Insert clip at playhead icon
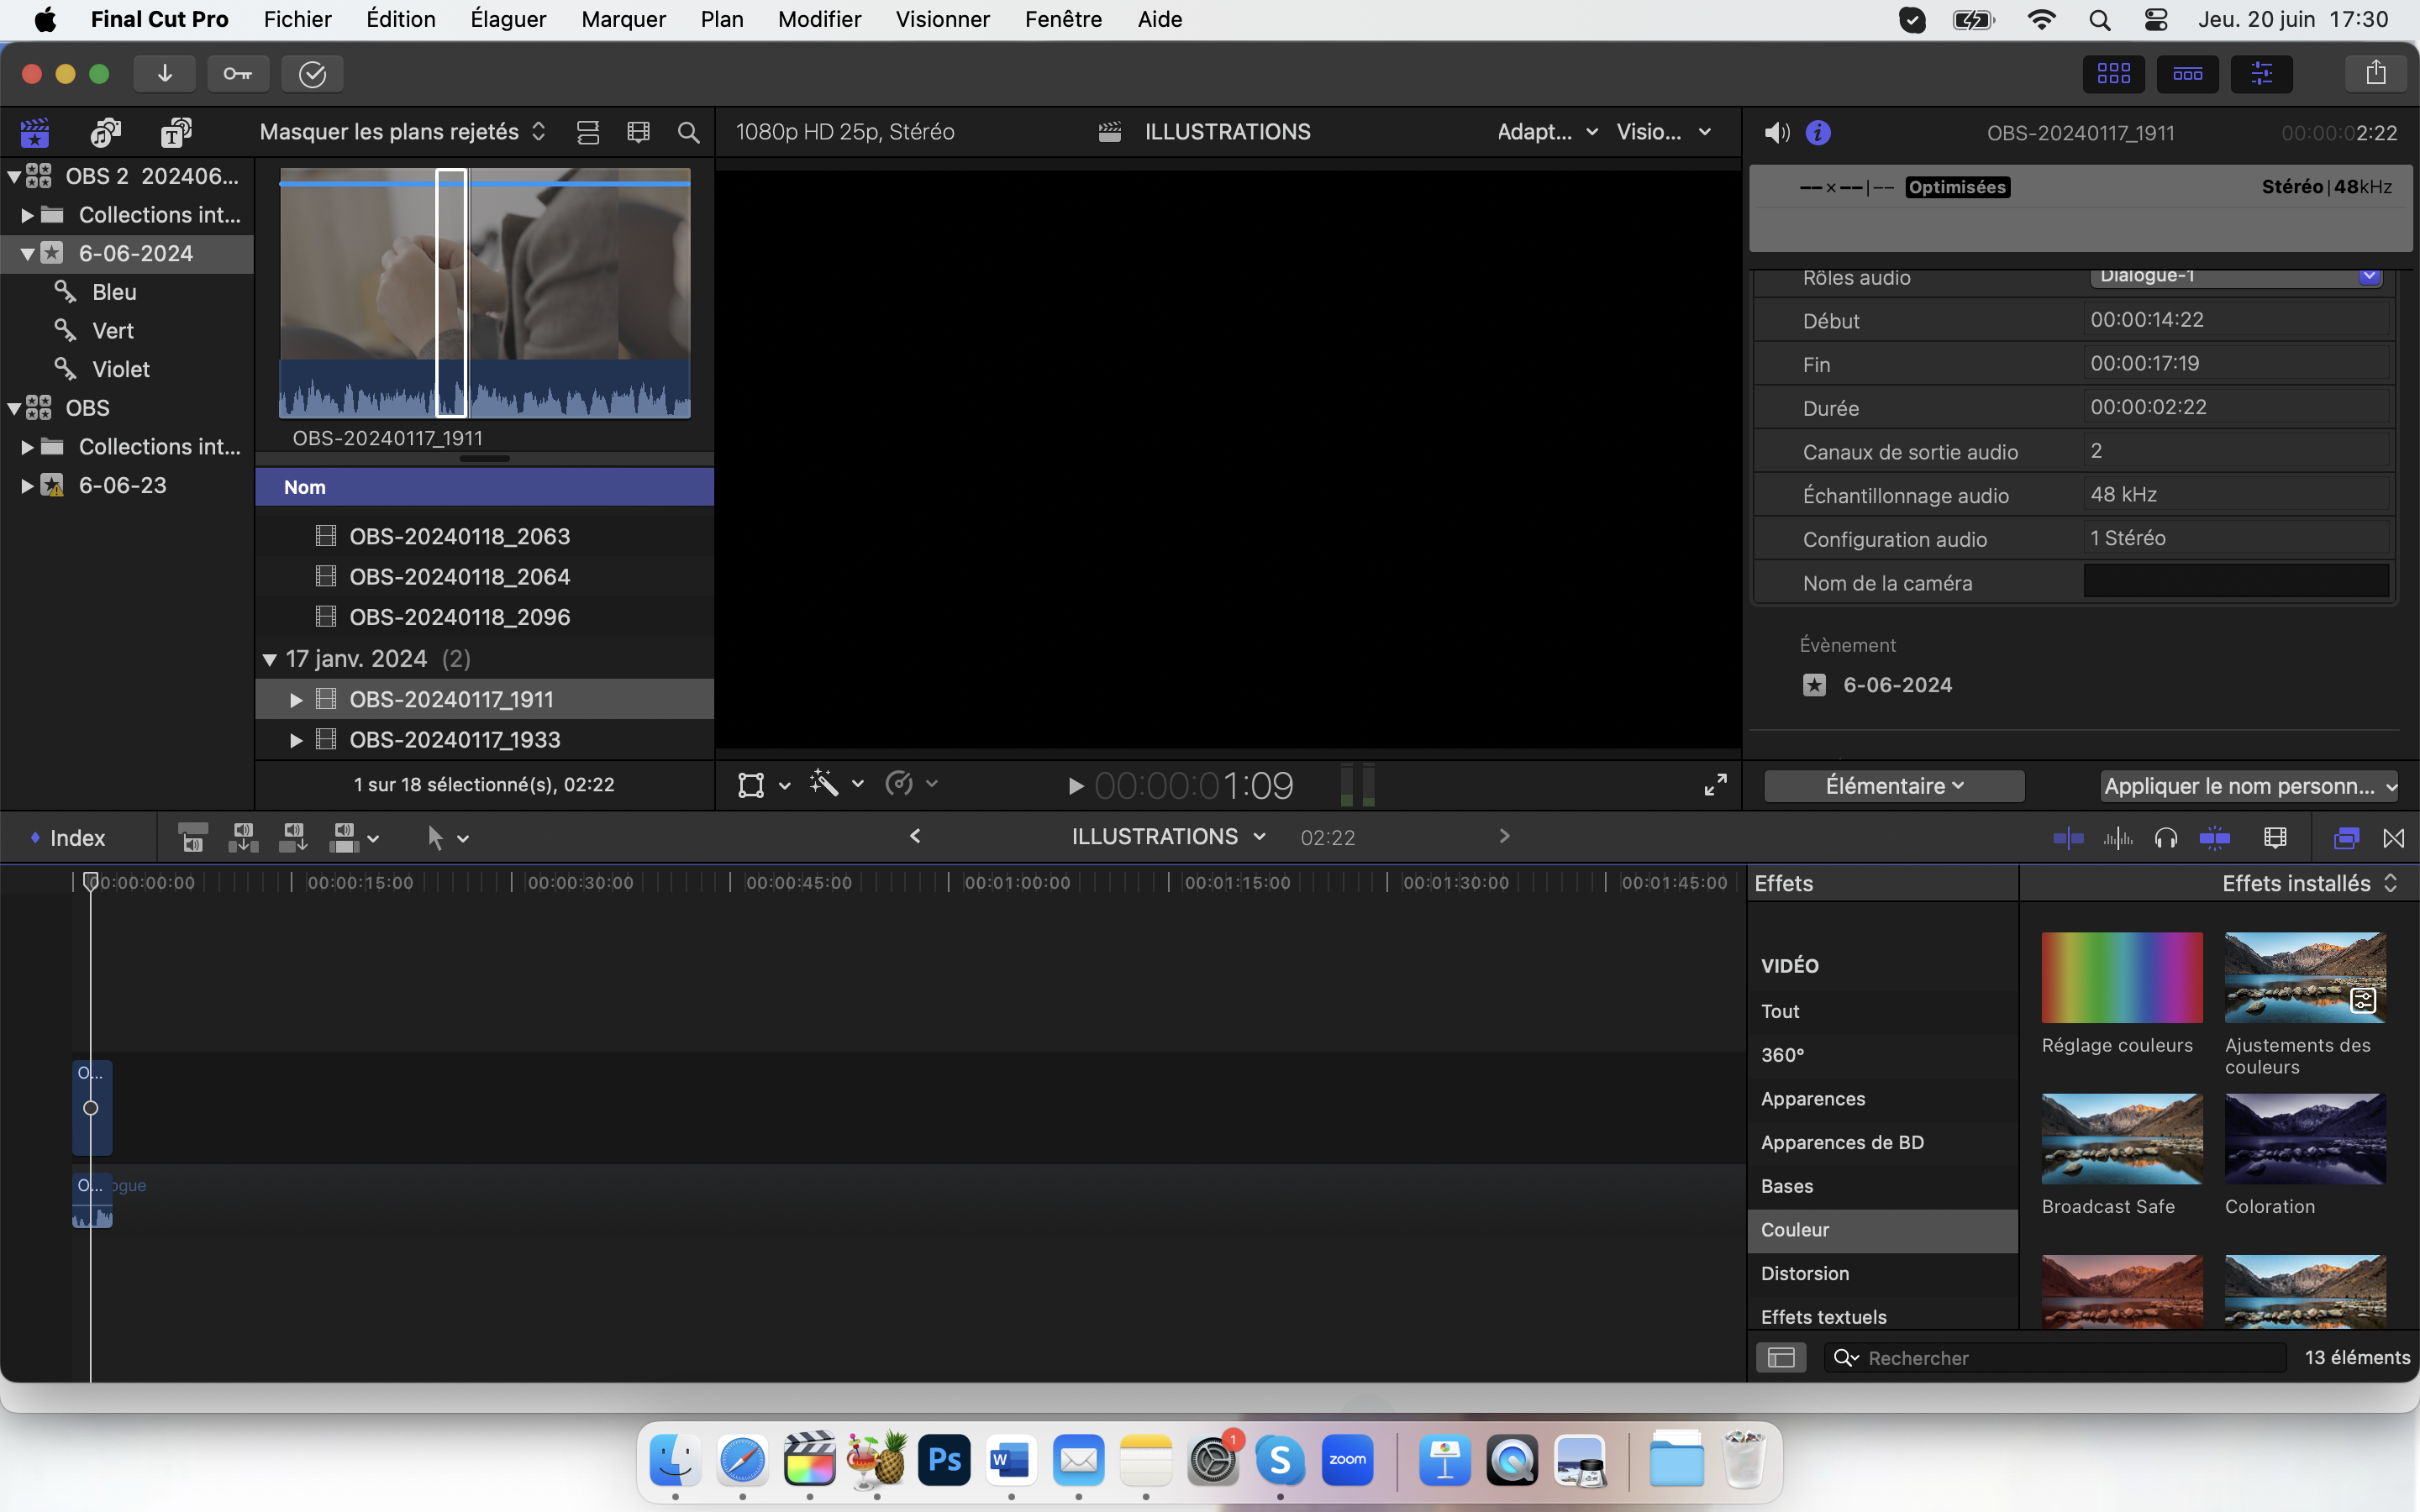The height and width of the screenshot is (1512, 2420). (x=243, y=838)
